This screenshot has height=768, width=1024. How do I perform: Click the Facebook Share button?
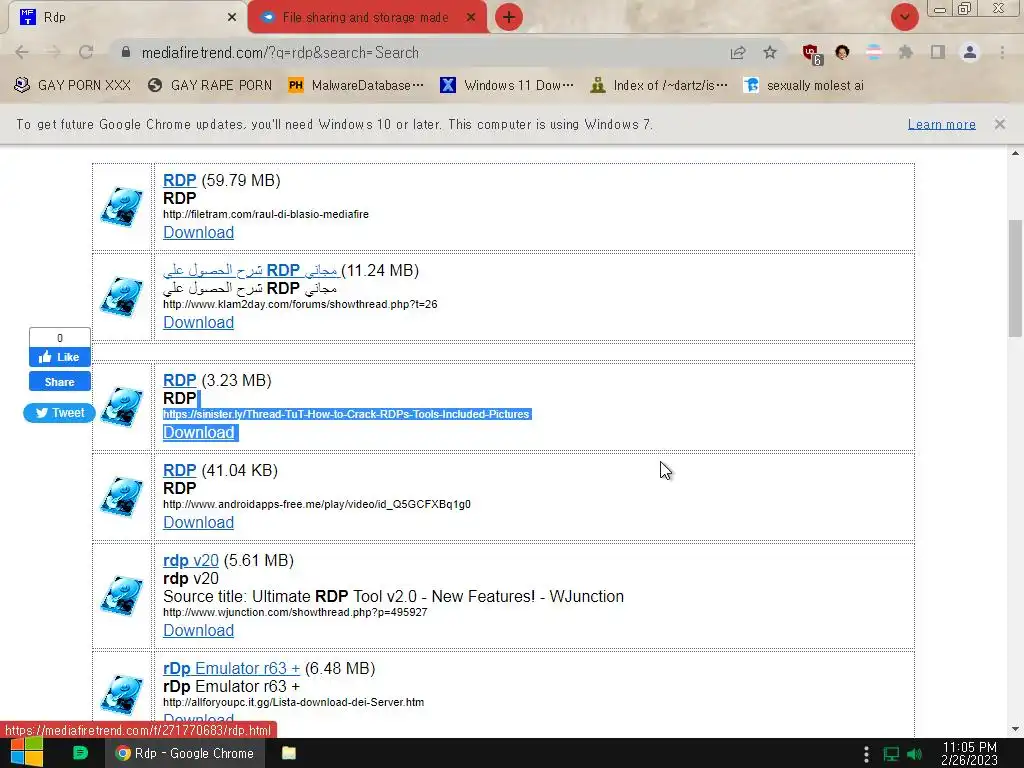point(59,382)
